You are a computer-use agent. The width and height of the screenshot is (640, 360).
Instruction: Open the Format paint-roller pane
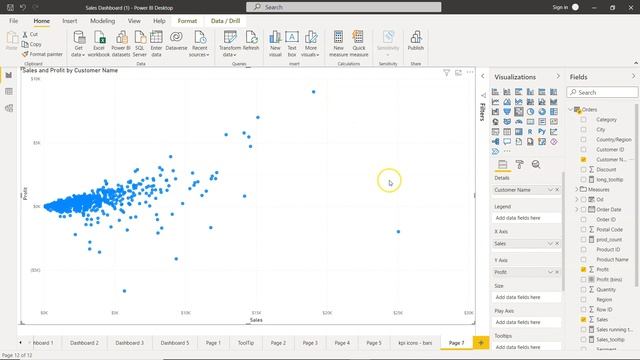tap(519, 164)
